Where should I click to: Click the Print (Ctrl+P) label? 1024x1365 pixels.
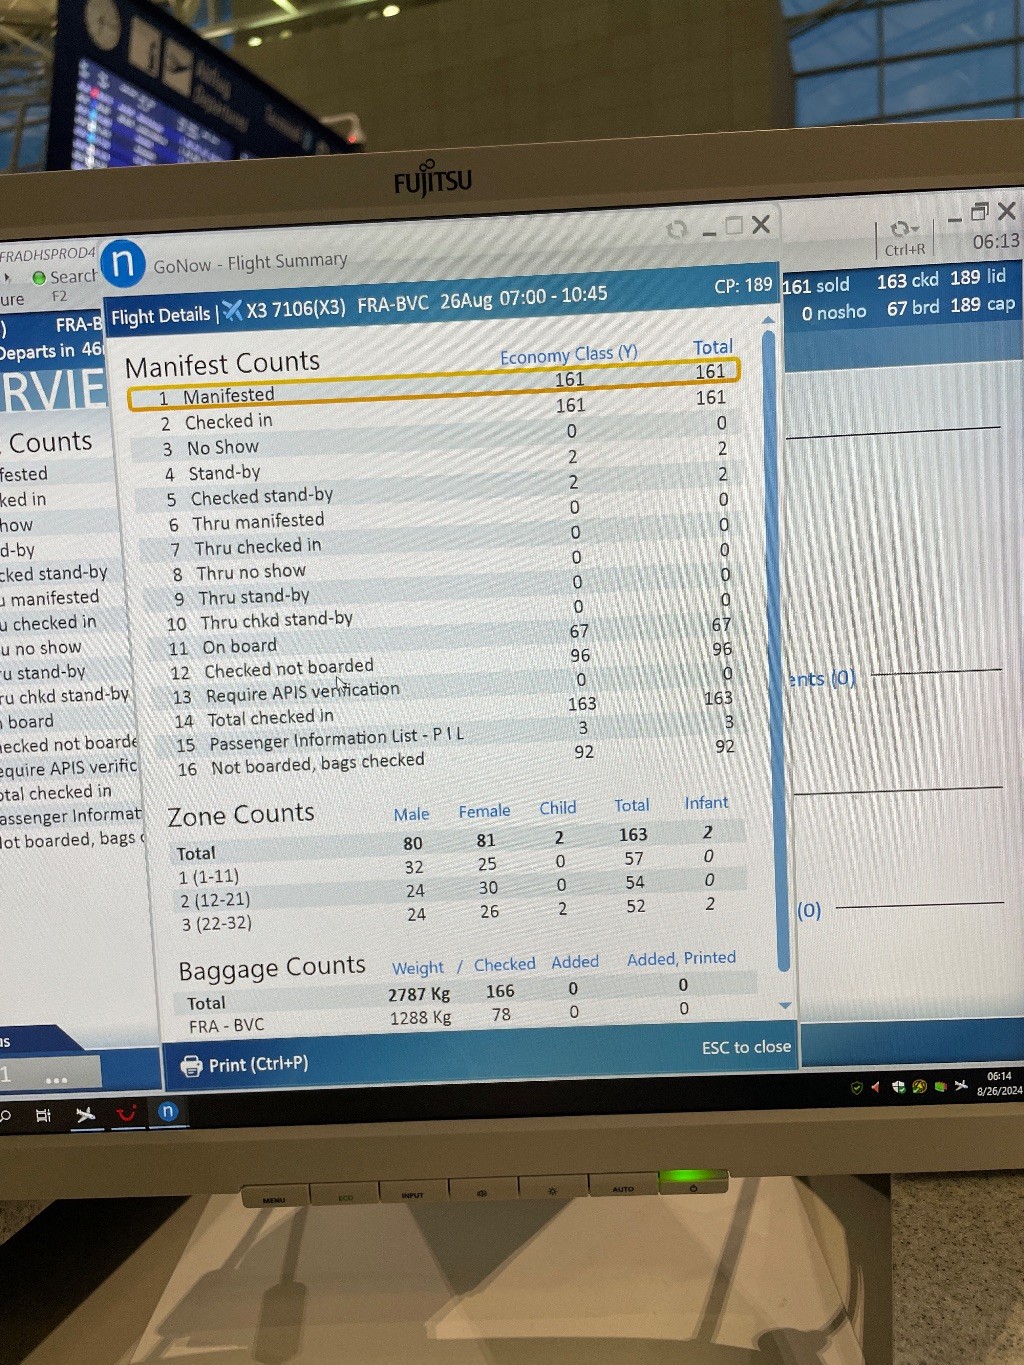[258, 1064]
